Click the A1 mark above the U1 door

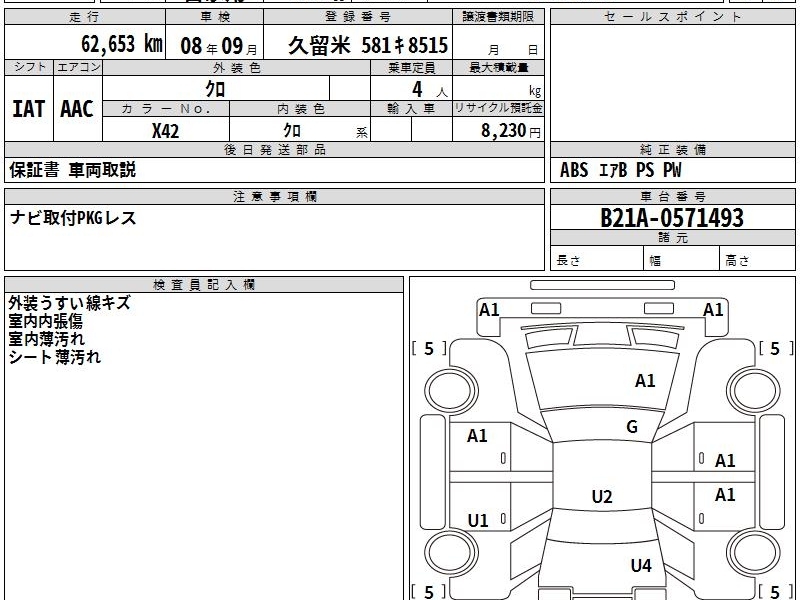coord(477,436)
